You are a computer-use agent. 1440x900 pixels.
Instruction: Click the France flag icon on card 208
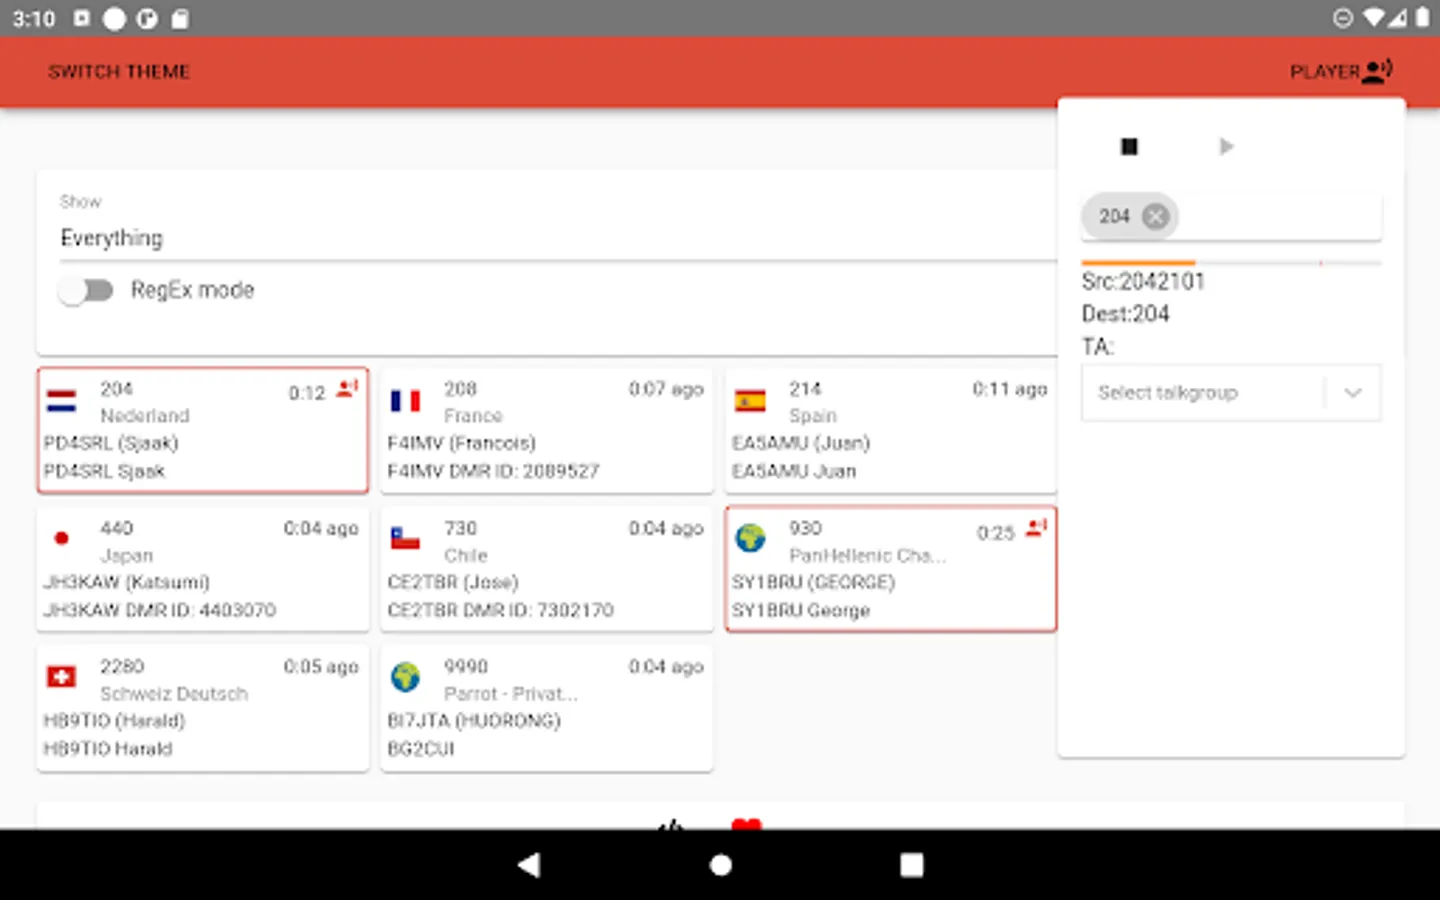click(405, 402)
